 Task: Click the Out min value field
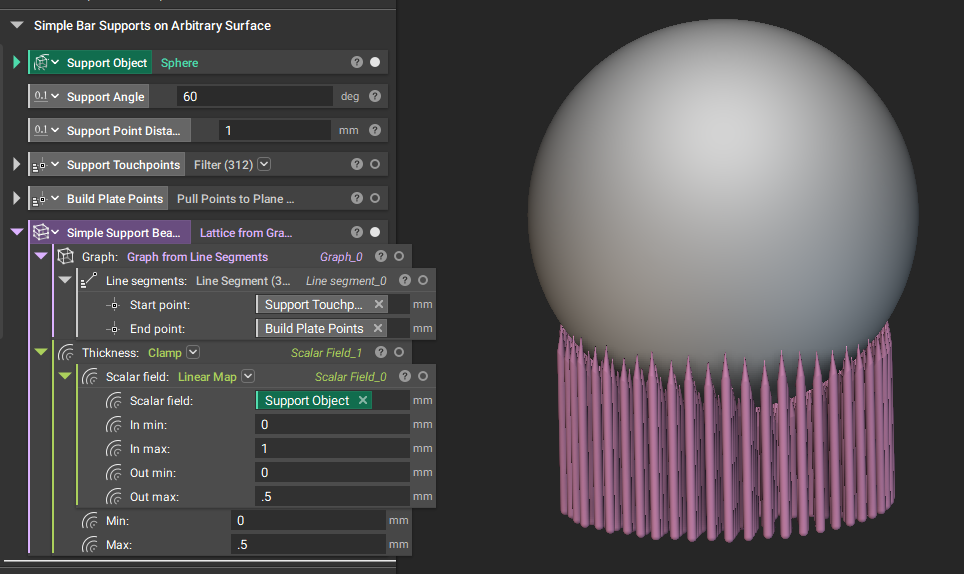click(x=333, y=472)
